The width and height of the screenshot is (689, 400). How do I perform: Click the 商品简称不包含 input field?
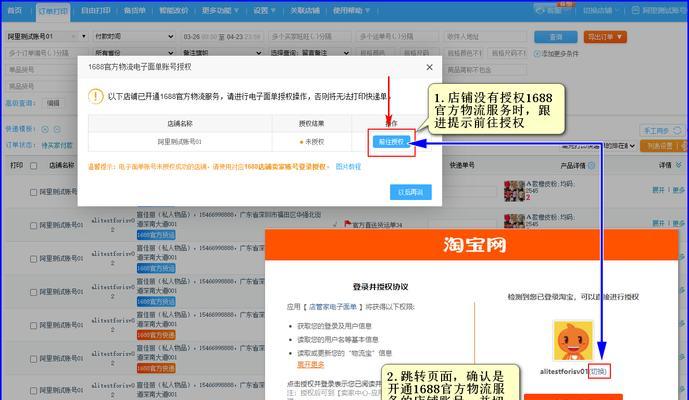click(x=486, y=69)
